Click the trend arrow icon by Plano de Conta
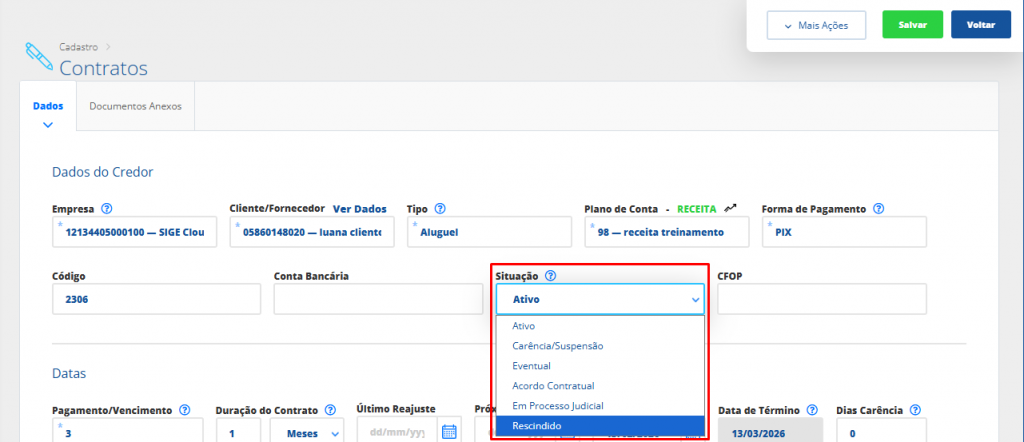This screenshot has width=1024, height=442. (731, 209)
